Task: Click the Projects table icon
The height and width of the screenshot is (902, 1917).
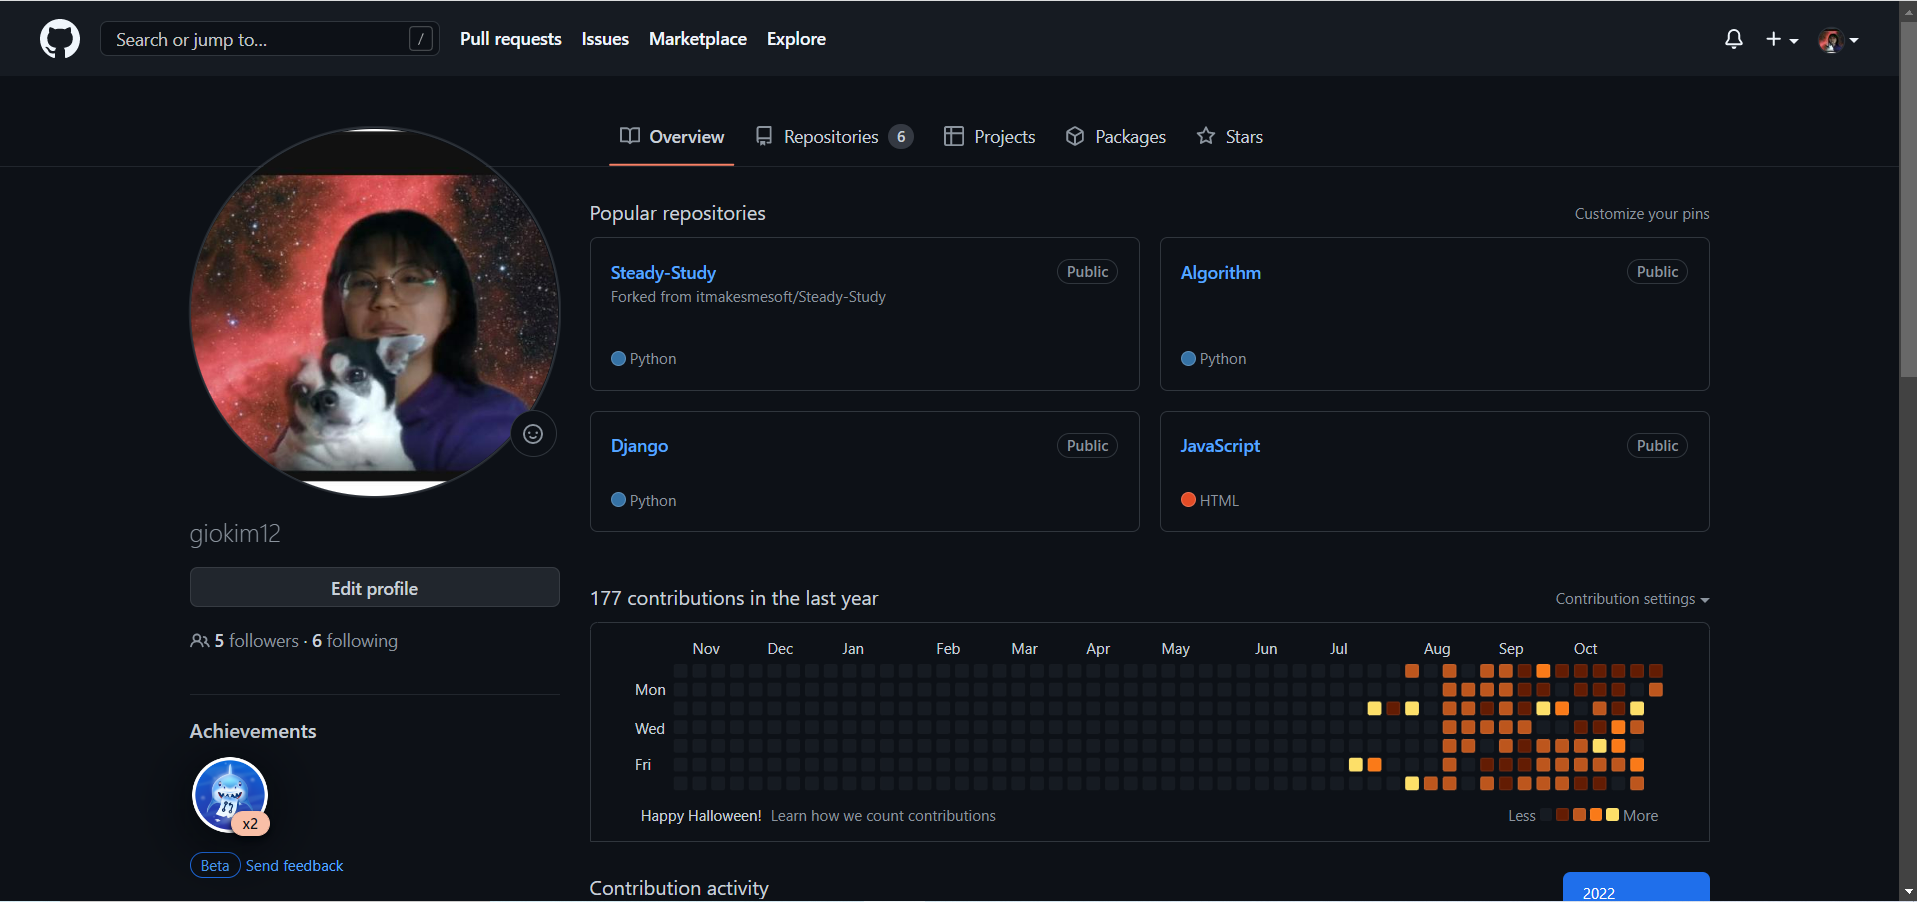Action: coord(954,136)
